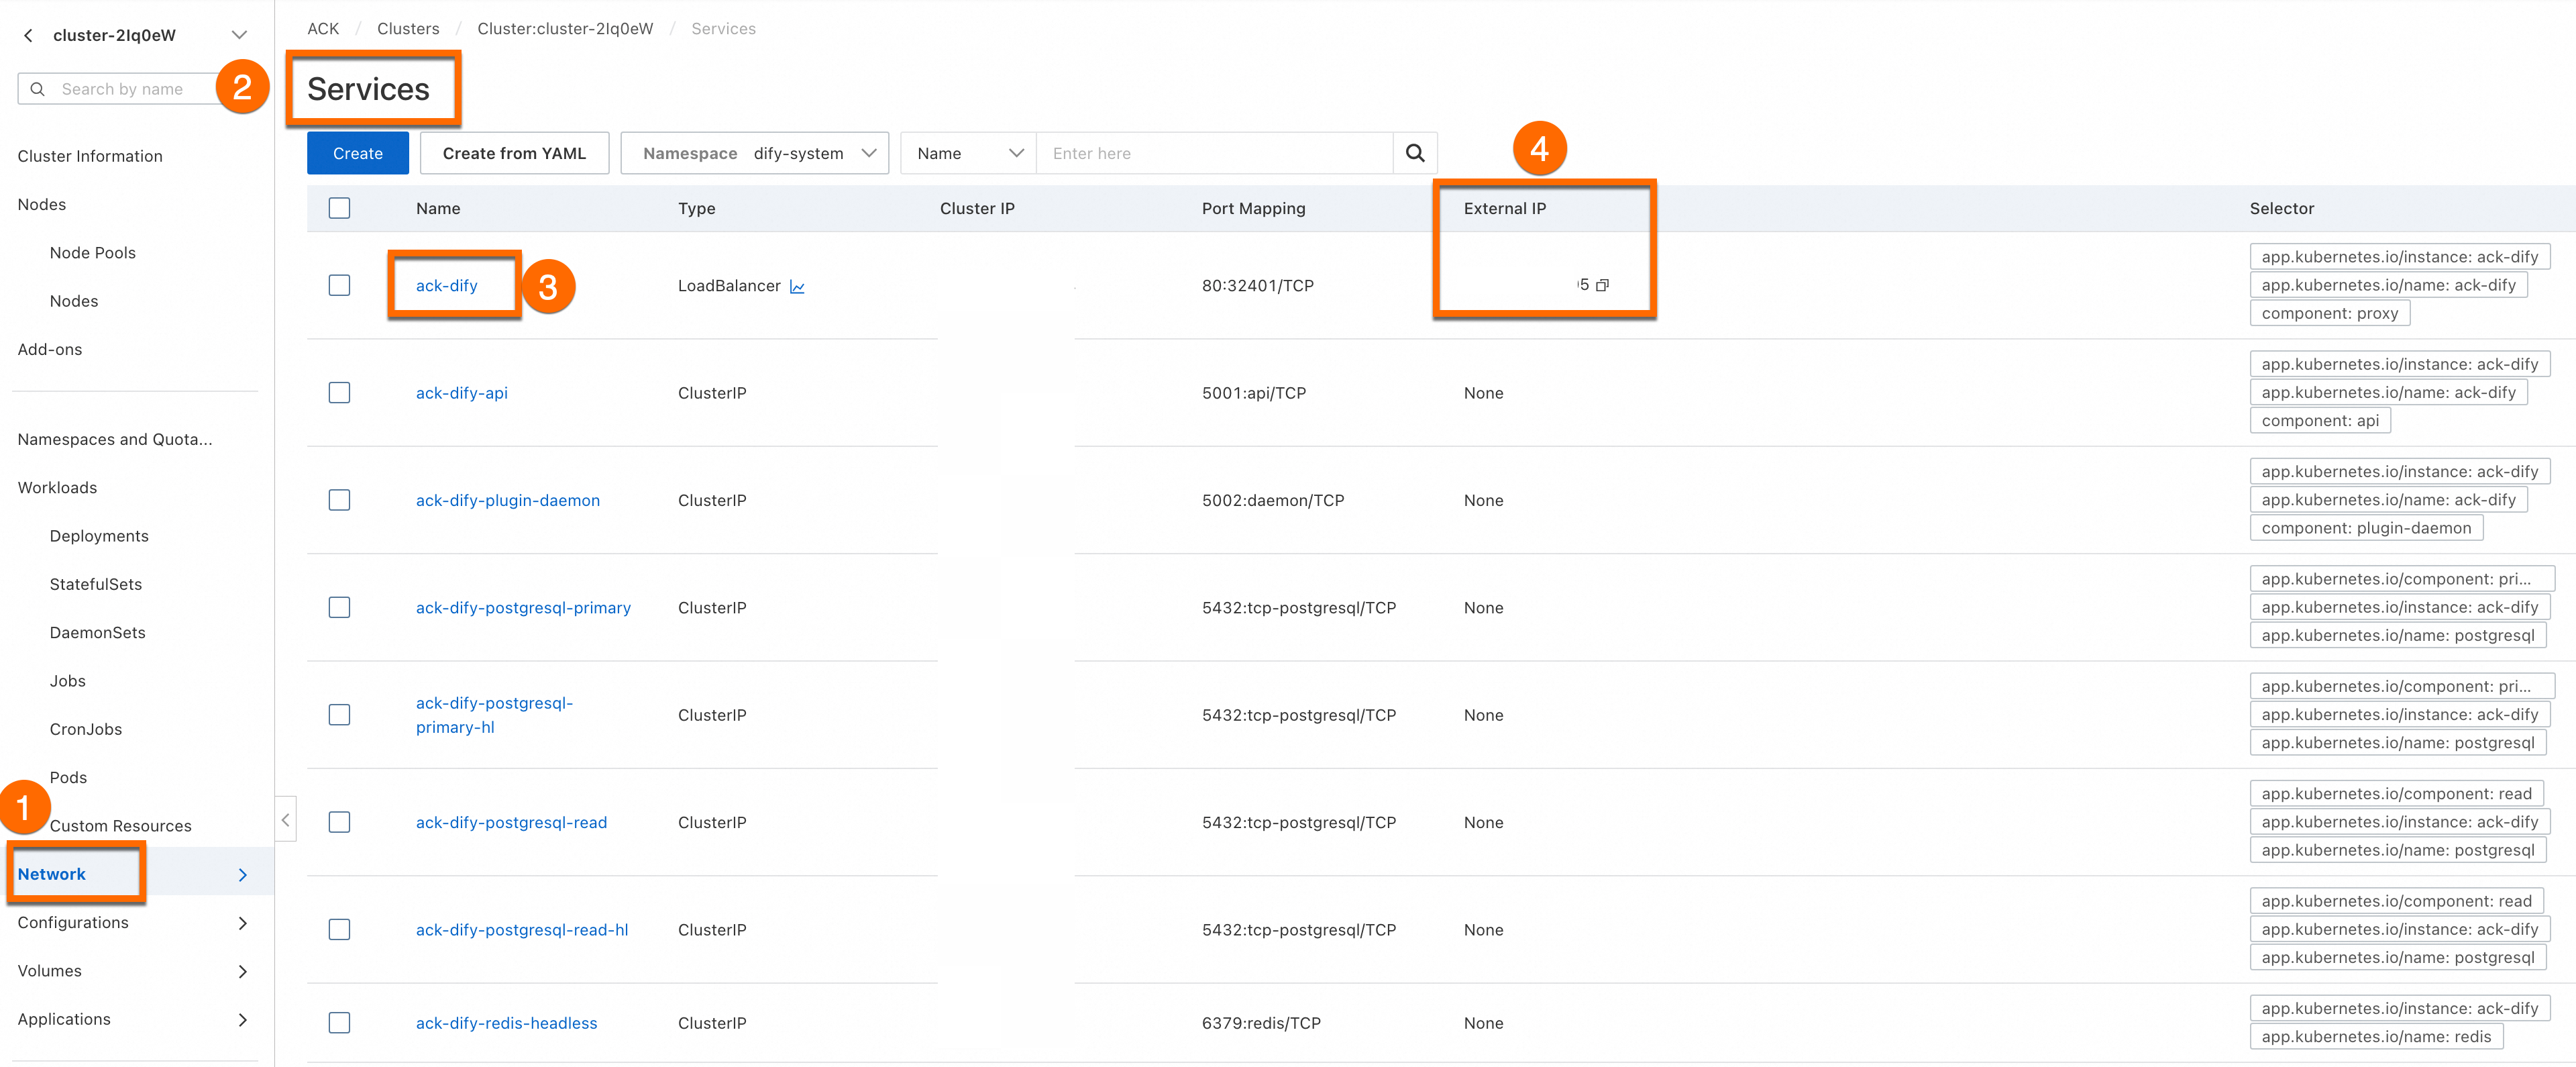
Task: Open the ack-dify-plugin-daemon service link
Action: [x=507, y=500]
